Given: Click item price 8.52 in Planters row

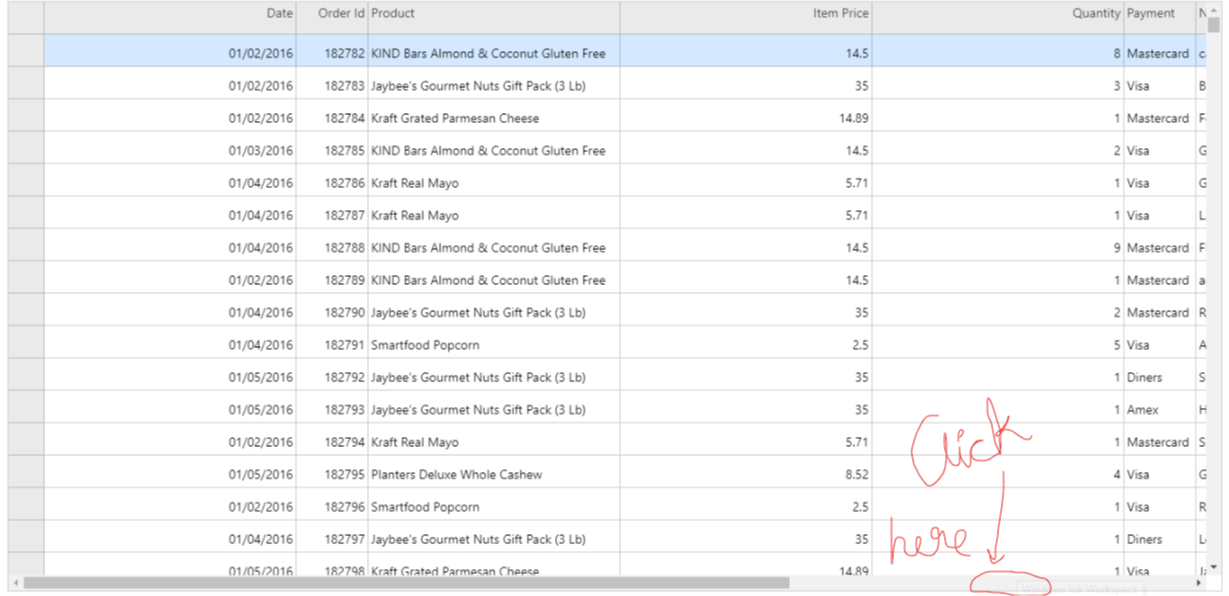Looking at the screenshot, I should (746, 474).
